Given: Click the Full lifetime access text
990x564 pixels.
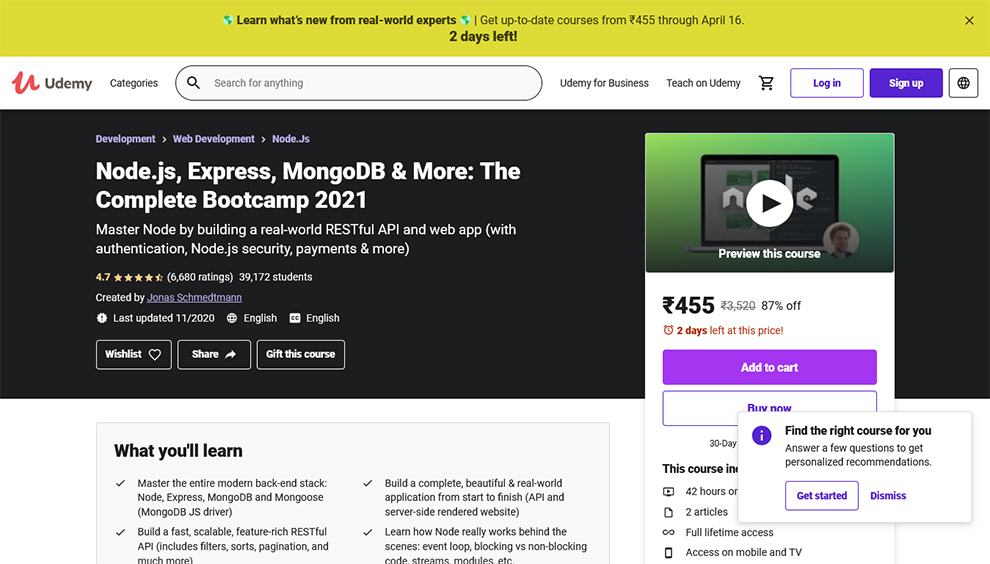Looking at the screenshot, I should [729, 532].
